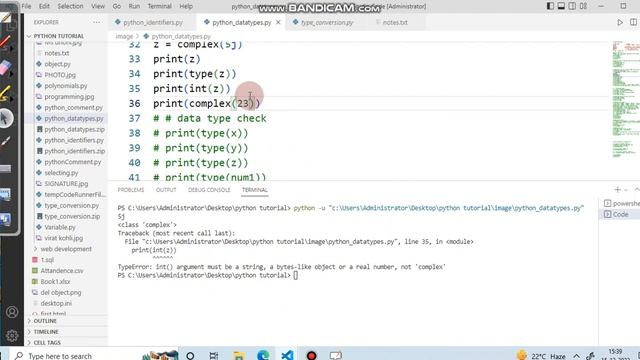Open python_identifiers.py in the explorer tree
Image resolution: width=640 pixels, height=360 pixels.
[x=74, y=140]
